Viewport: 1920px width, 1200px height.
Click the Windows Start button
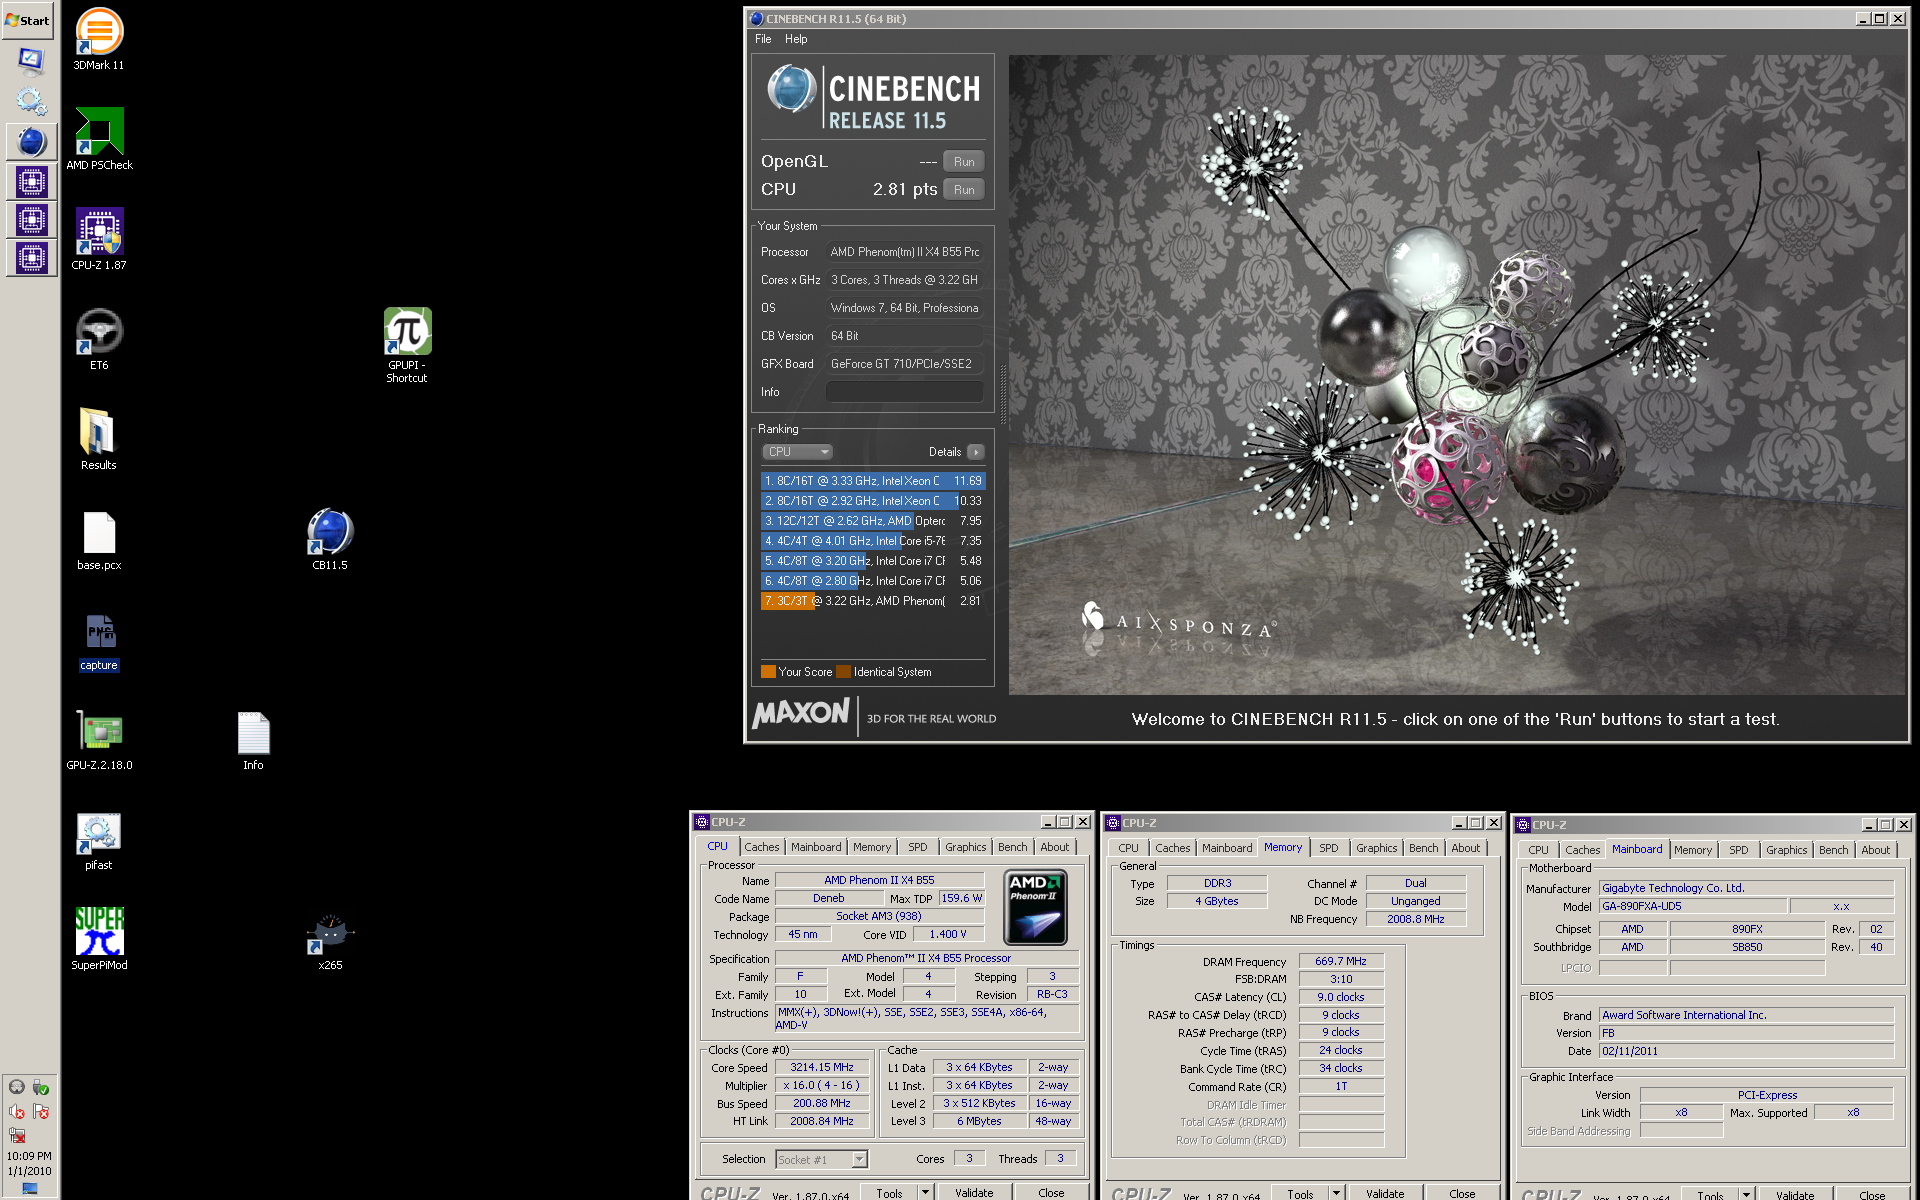[28, 20]
